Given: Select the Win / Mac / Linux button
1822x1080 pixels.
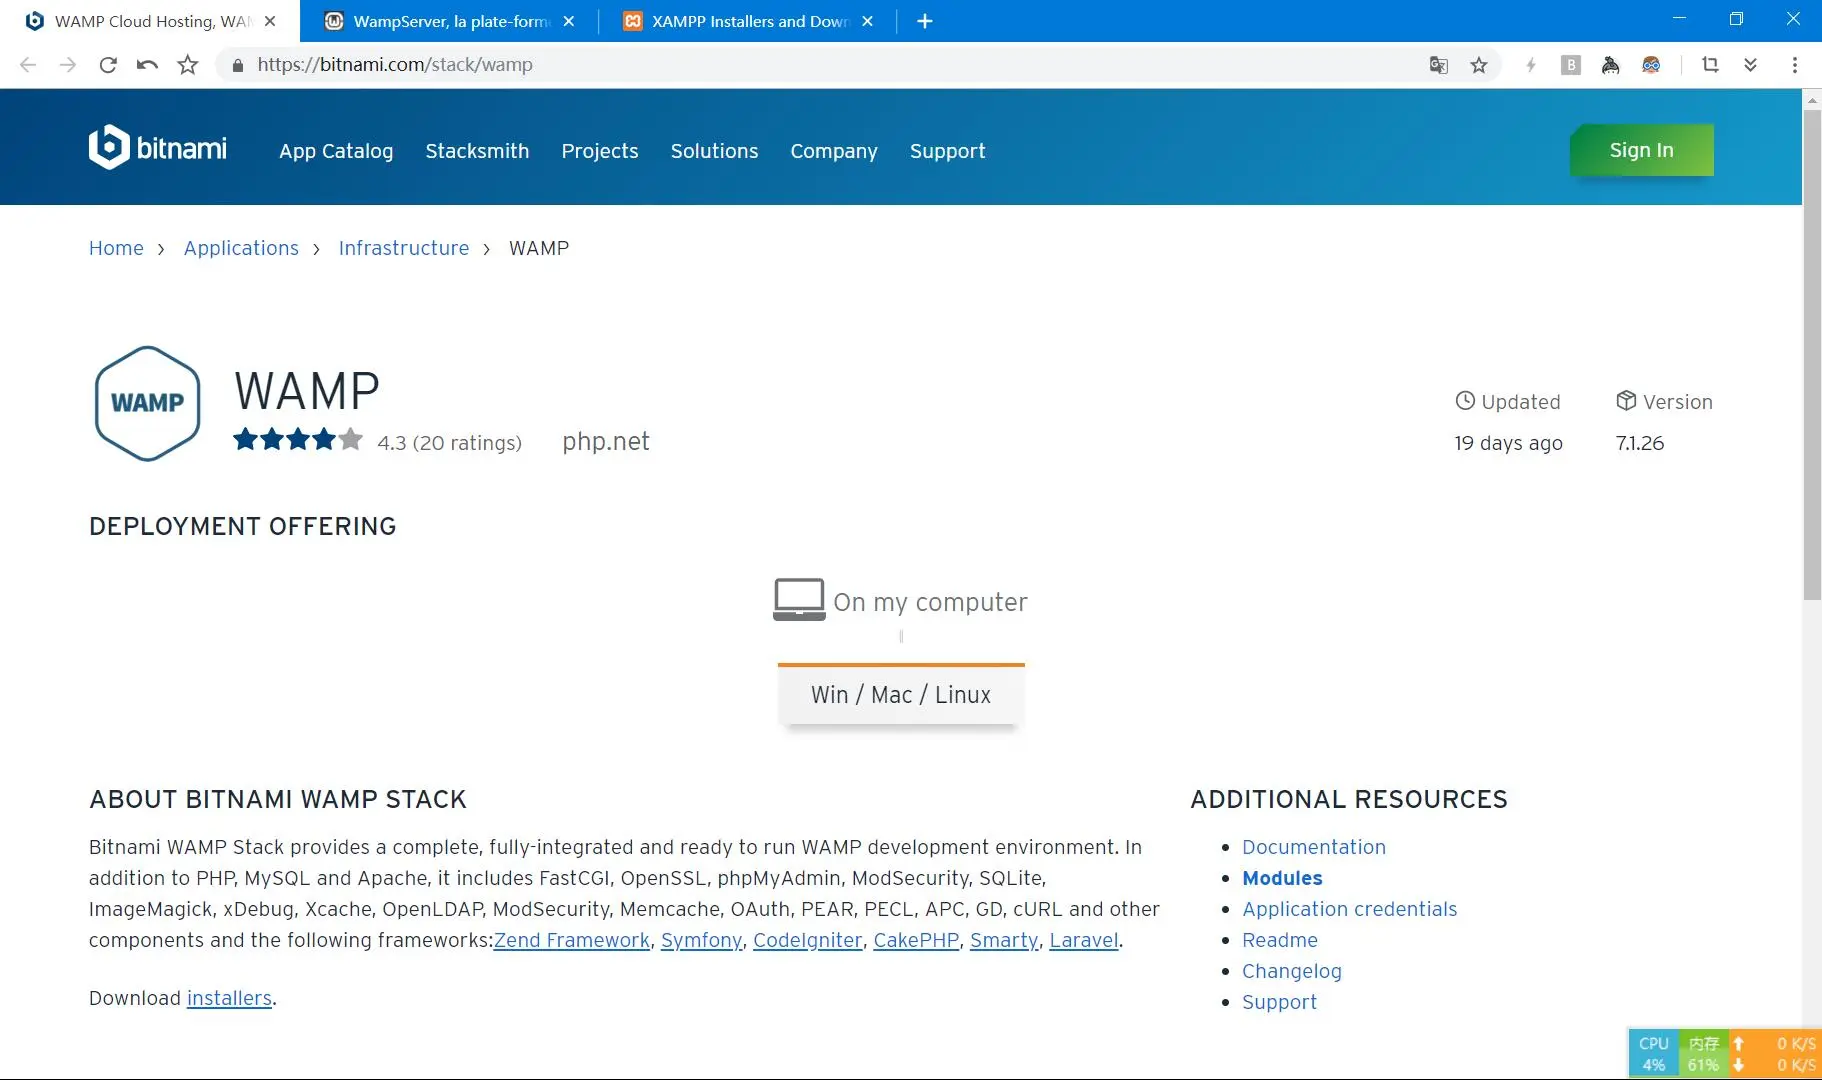Looking at the screenshot, I should (x=901, y=695).
